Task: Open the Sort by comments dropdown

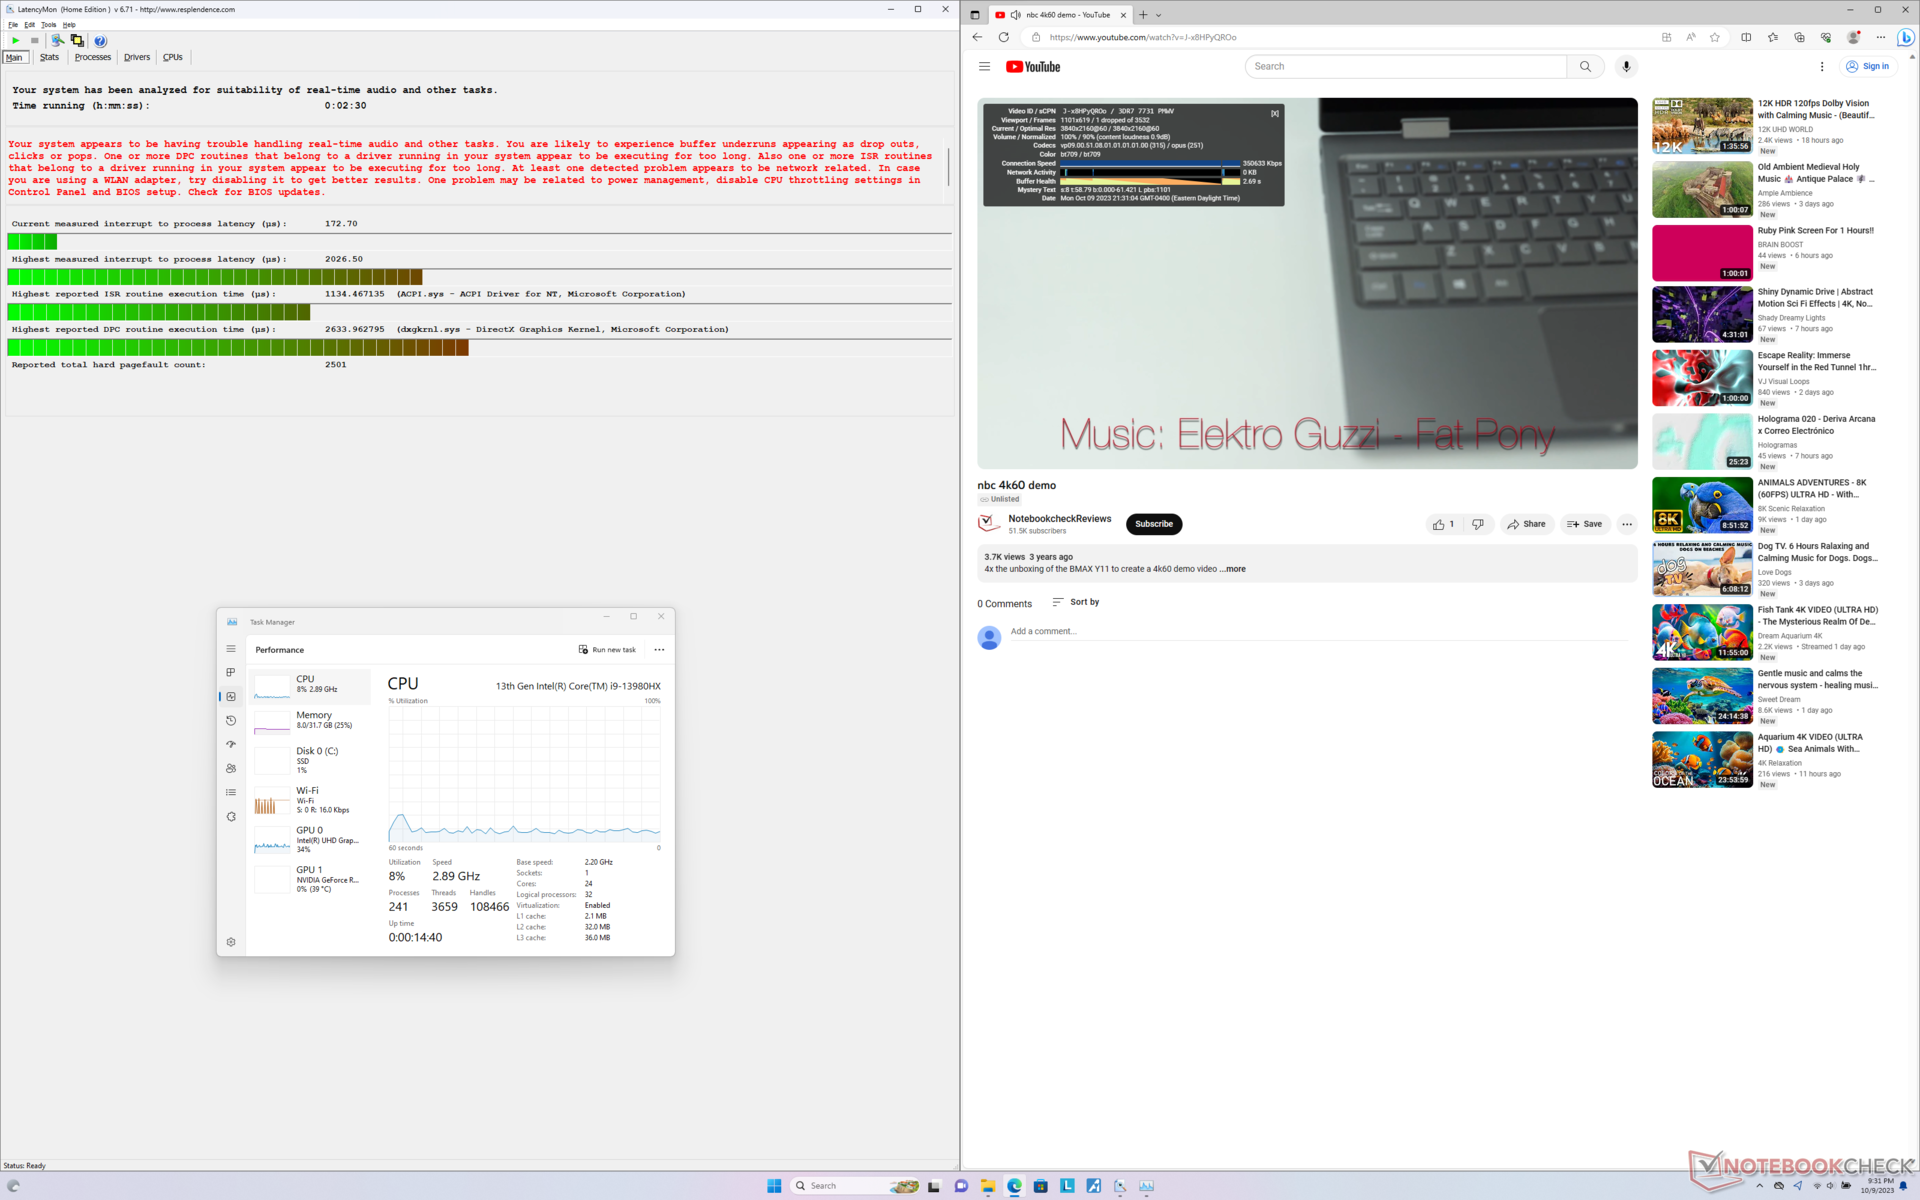Action: pos(1075,602)
